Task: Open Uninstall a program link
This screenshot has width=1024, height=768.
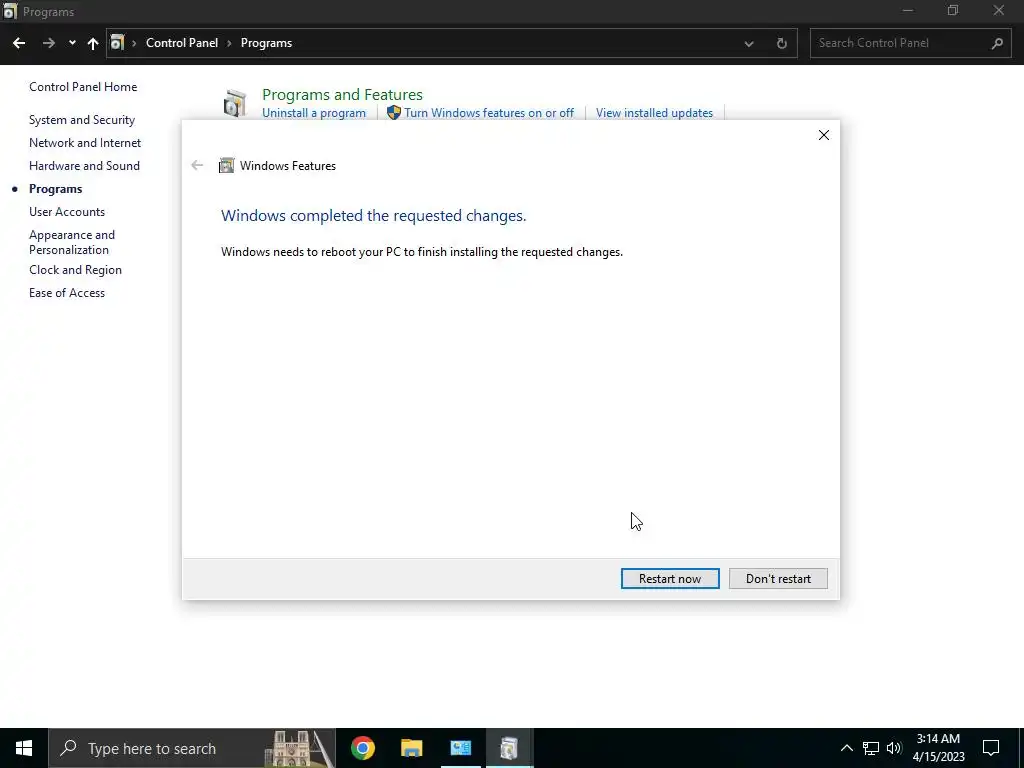Action: (313, 113)
